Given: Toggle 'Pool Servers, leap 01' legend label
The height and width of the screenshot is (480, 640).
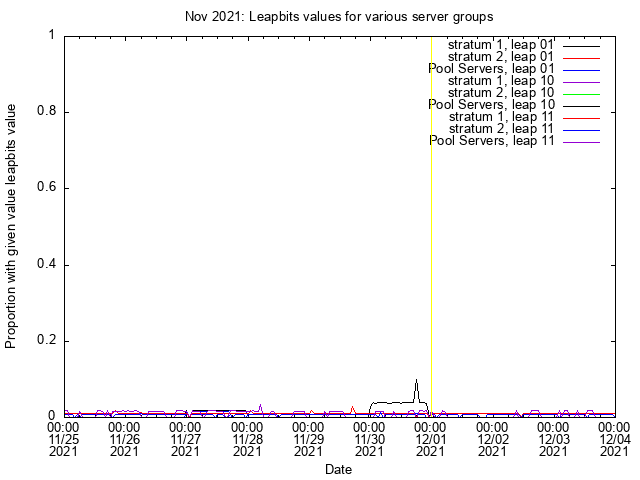Looking at the screenshot, I should tap(491, 69).
